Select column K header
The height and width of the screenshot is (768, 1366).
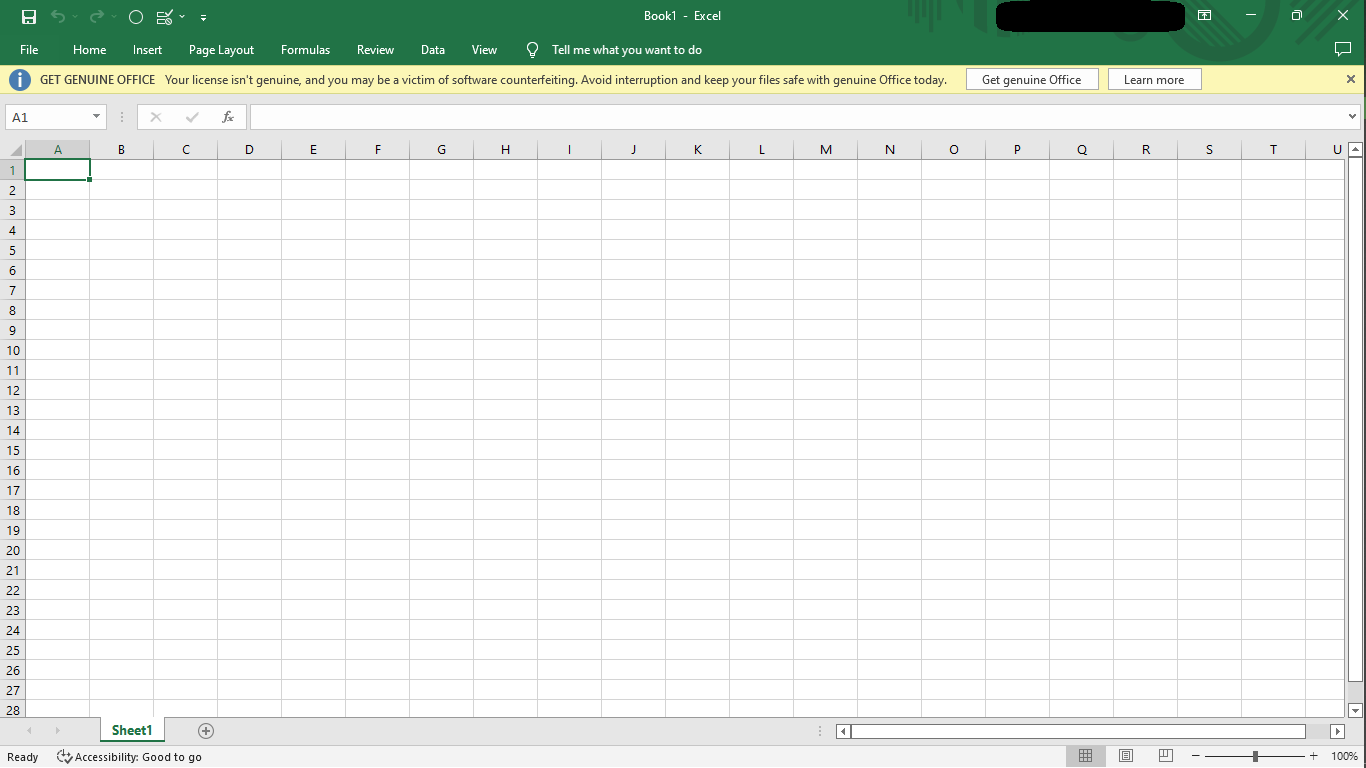coord(697,150)
